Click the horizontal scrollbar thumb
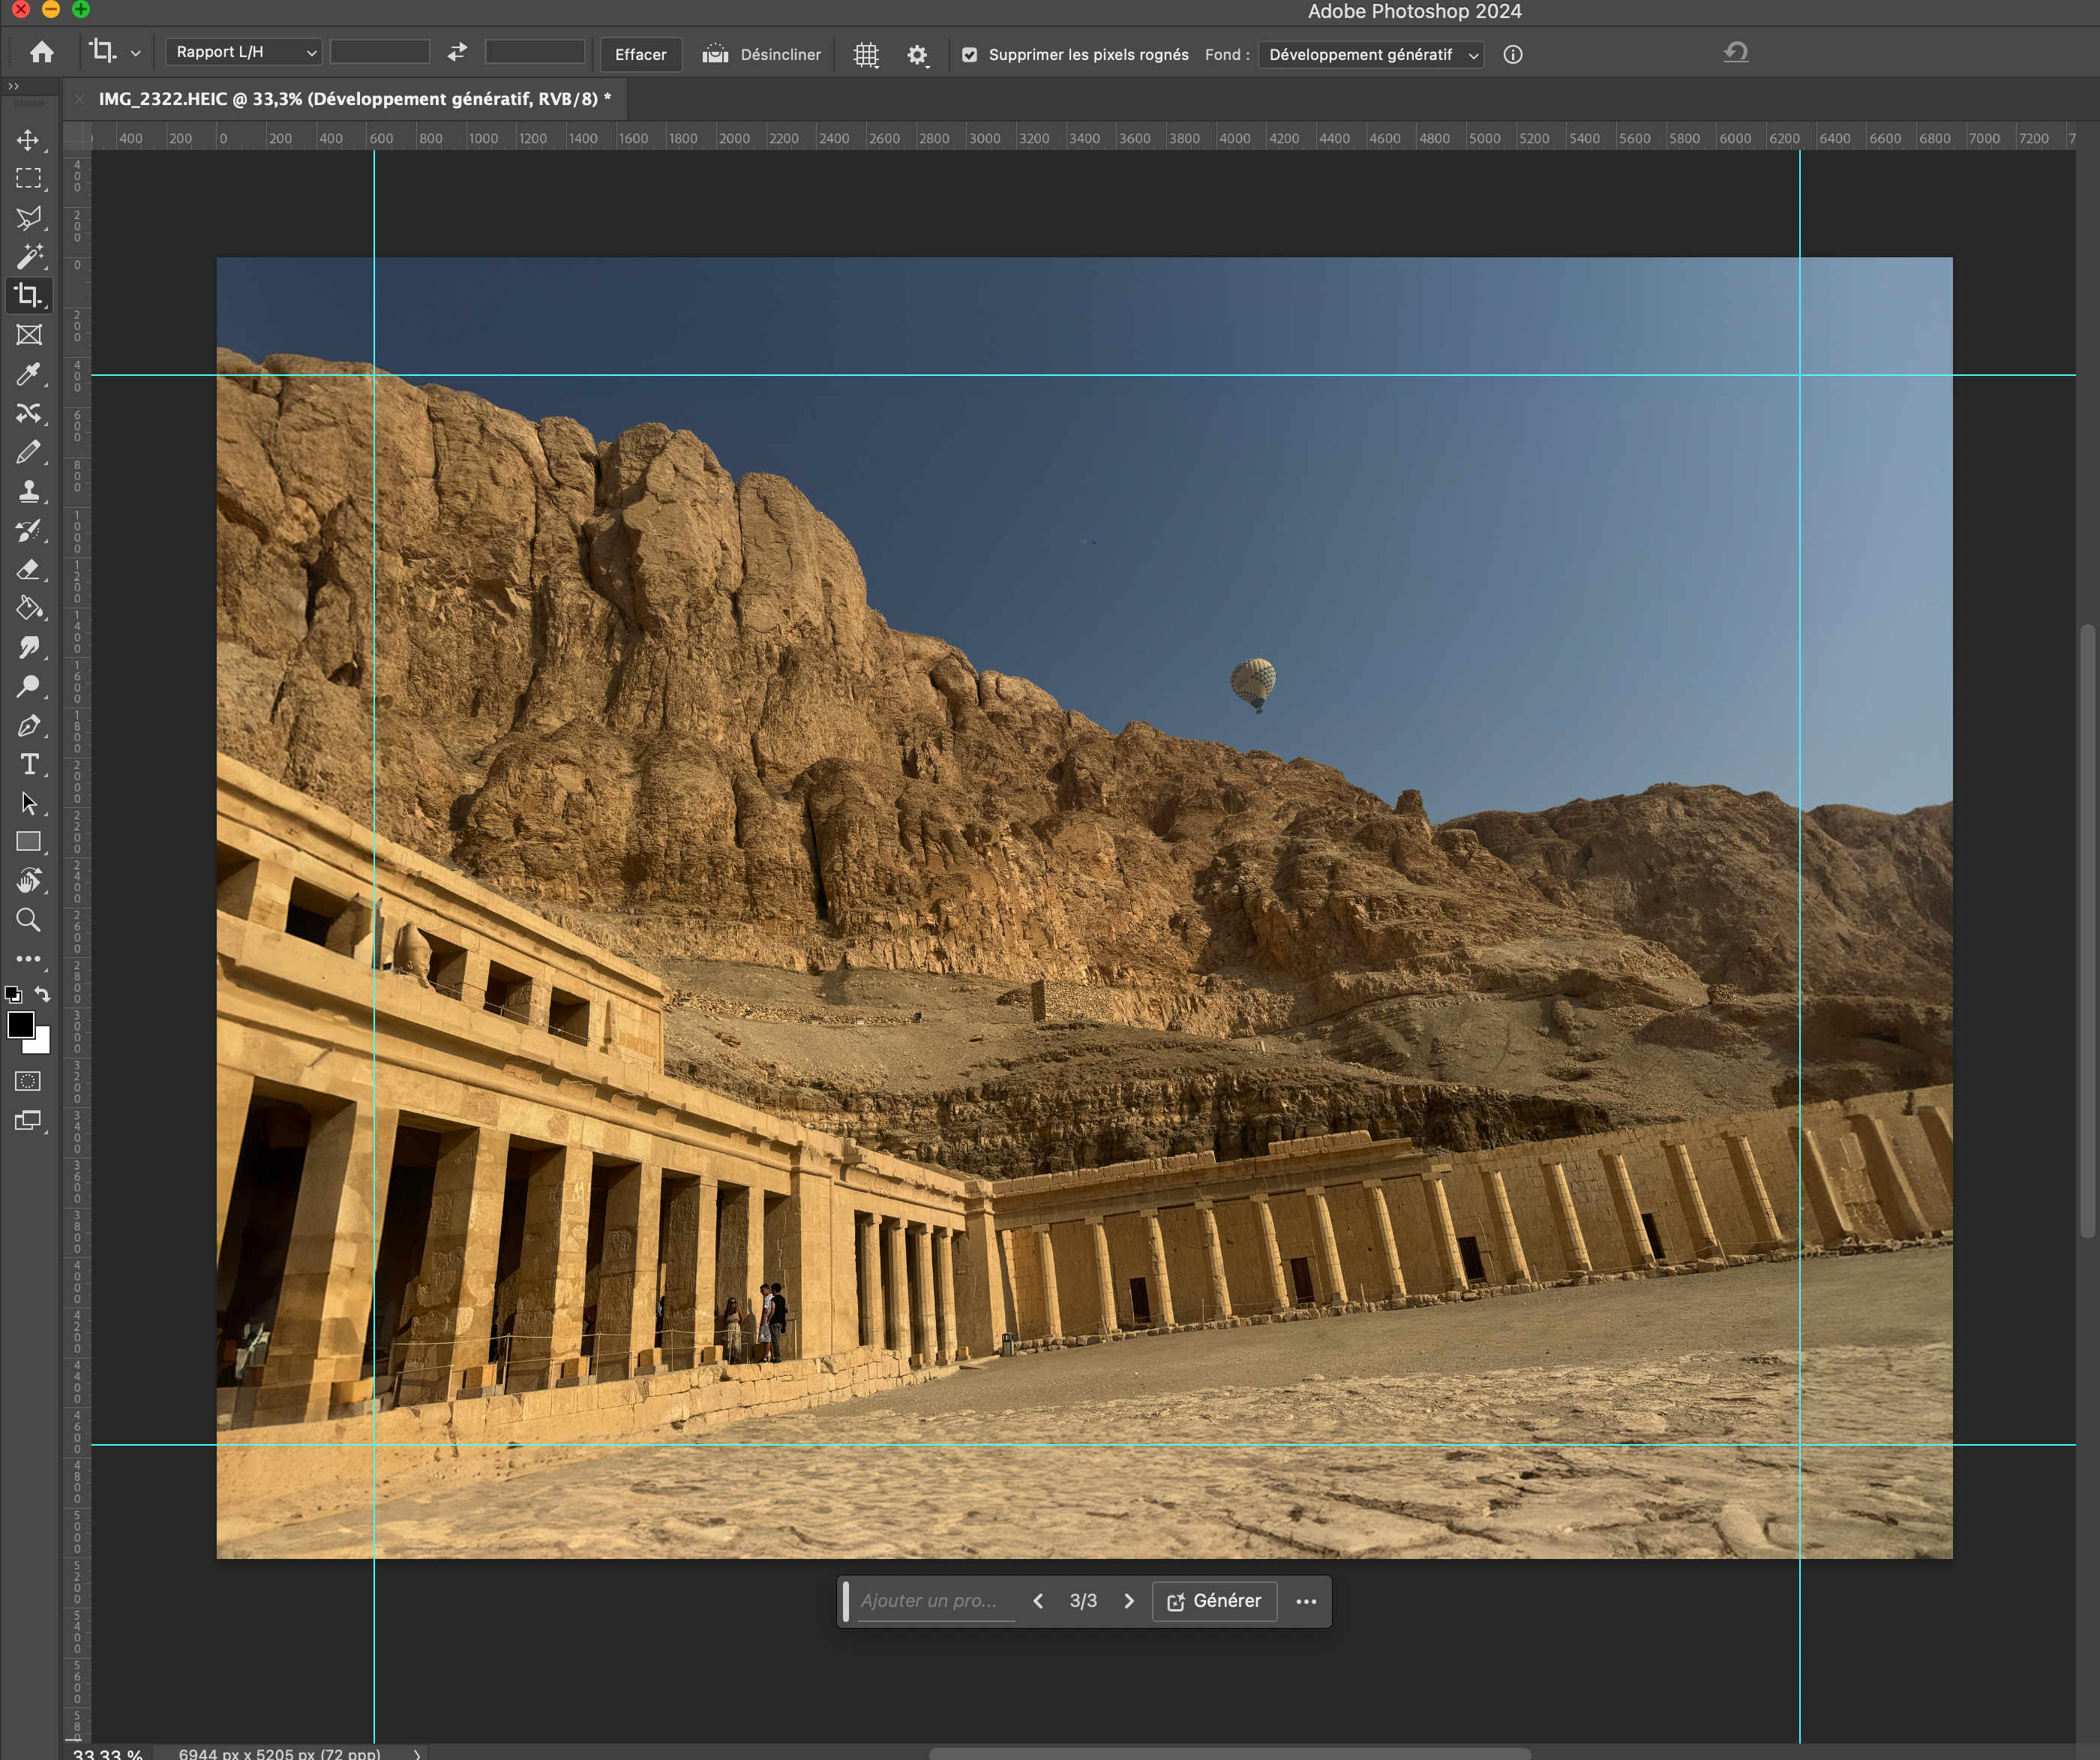Image resolution: width=2100 pixels, height=1760 pixels. click(x=1230, y=1753)
